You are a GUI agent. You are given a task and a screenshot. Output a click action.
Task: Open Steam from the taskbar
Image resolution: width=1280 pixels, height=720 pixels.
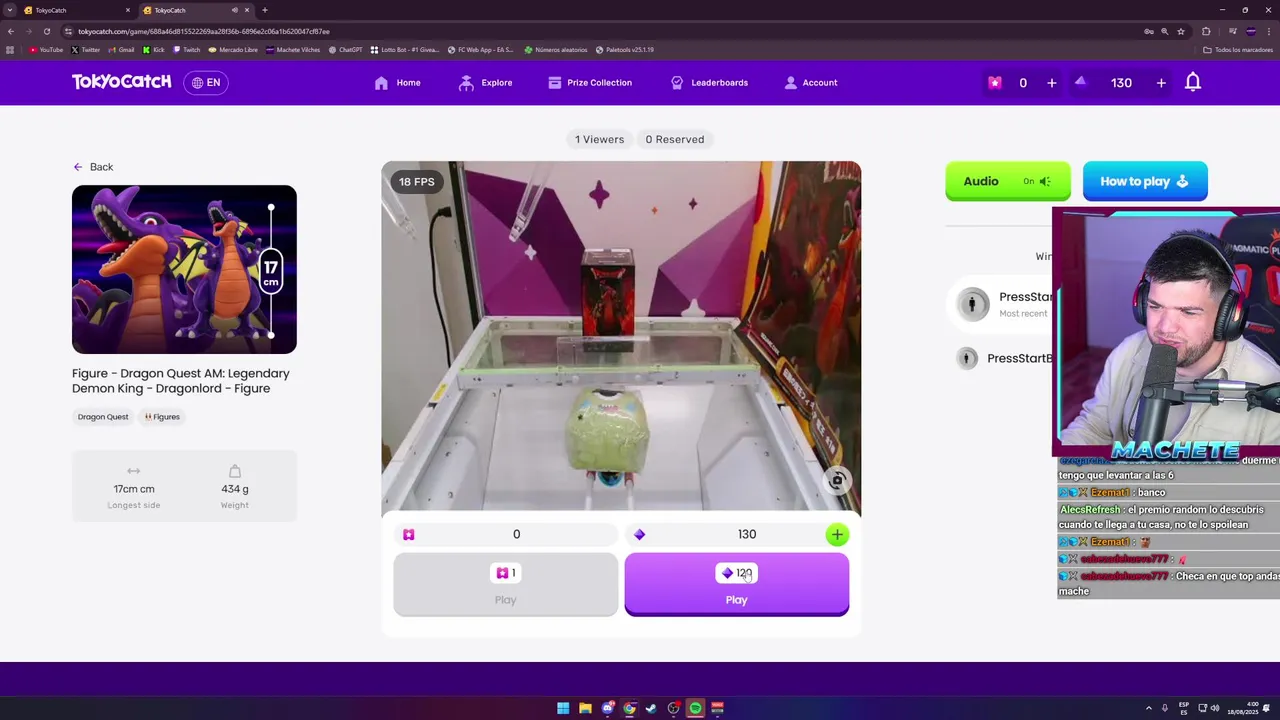click(x=651, y=708)
